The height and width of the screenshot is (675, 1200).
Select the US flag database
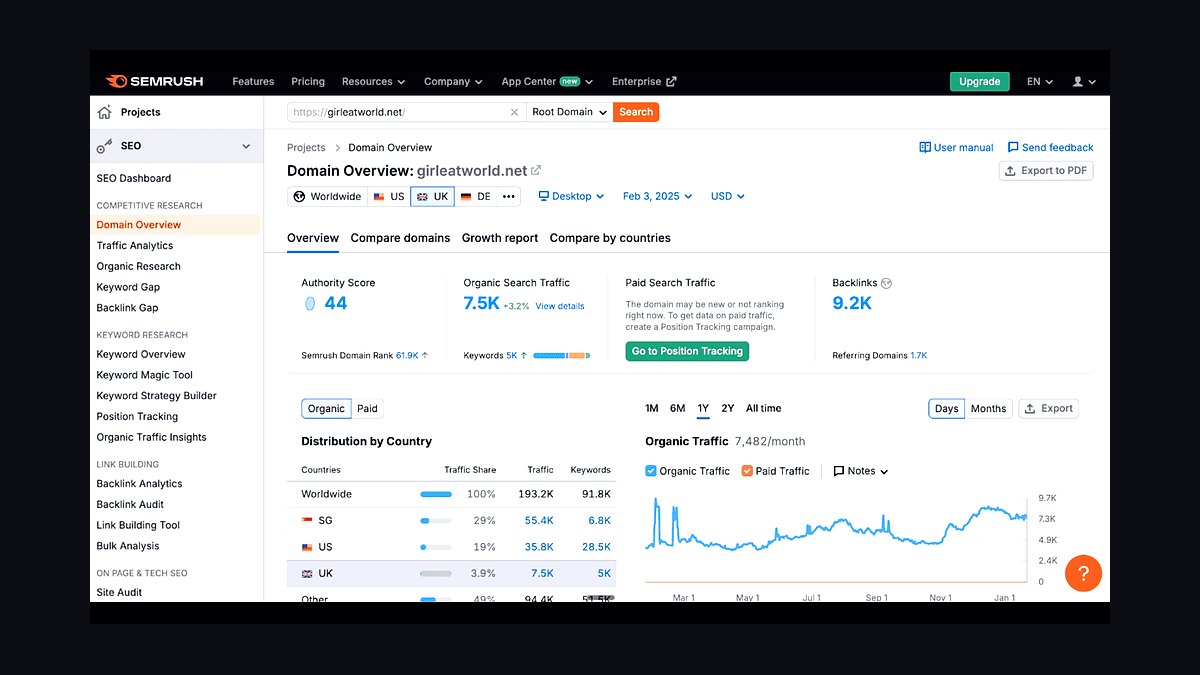(x=388, y=196)
